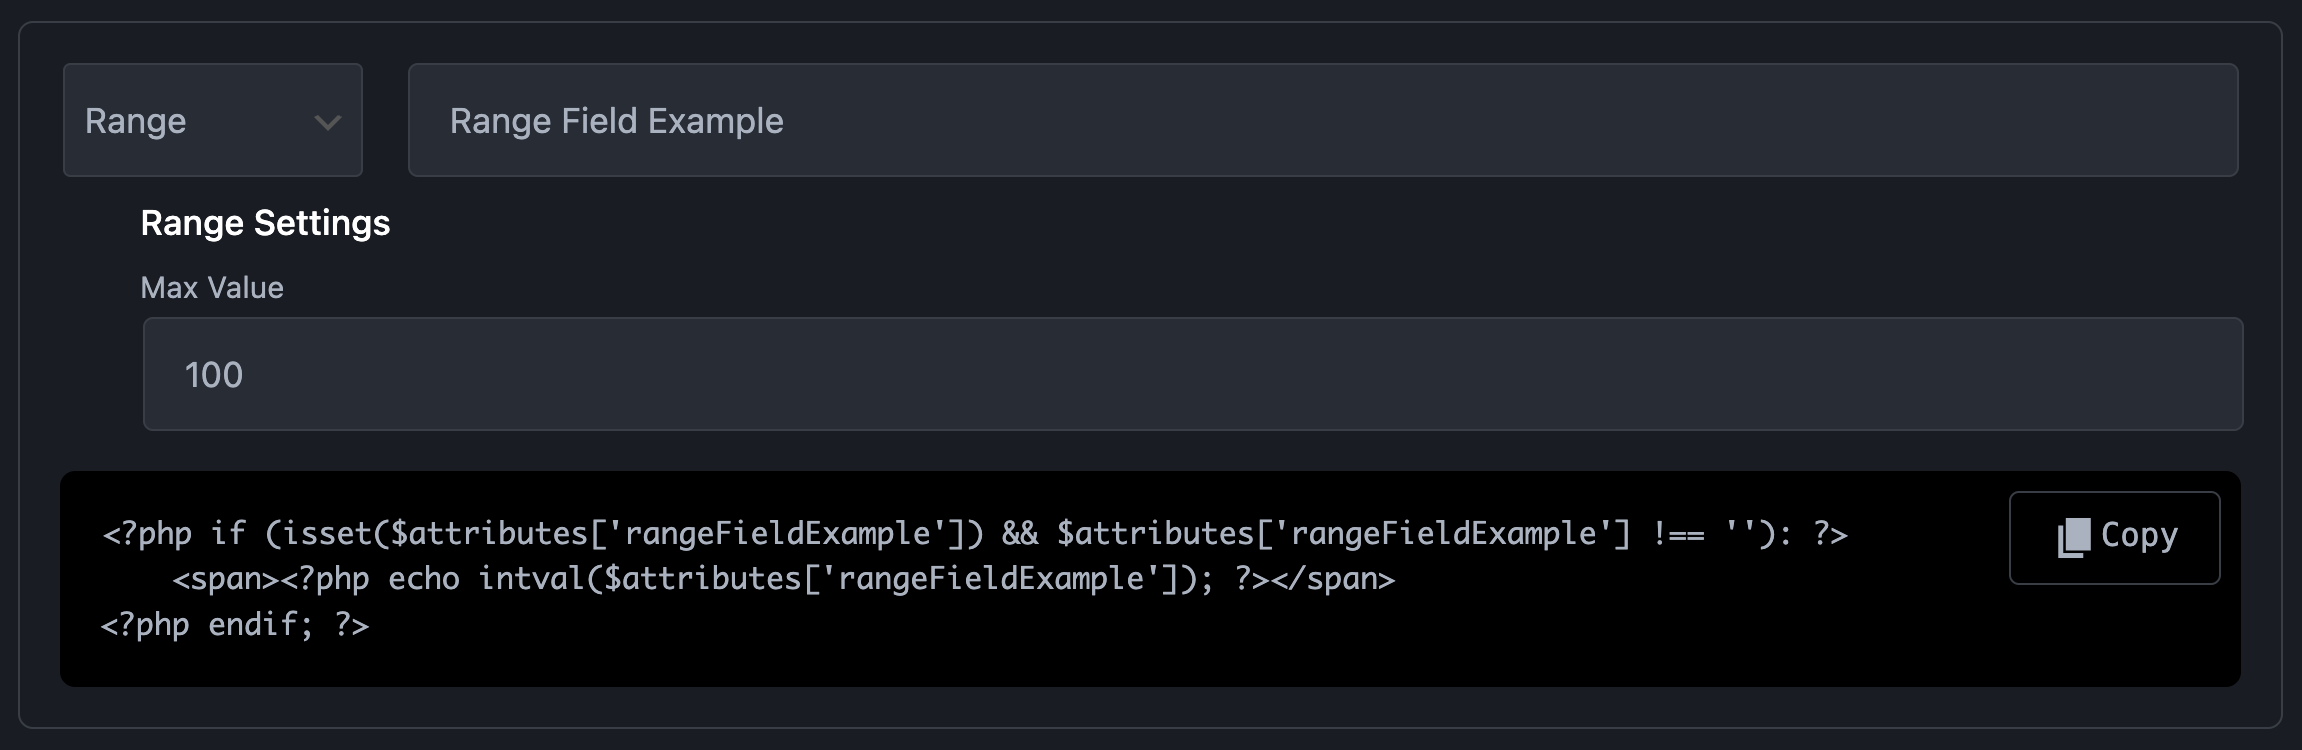The width and height of the screenshot is (2302, 750).
Task: Click the closing span tag in code
Action: pyautogui.click(x=1333, y=579)
